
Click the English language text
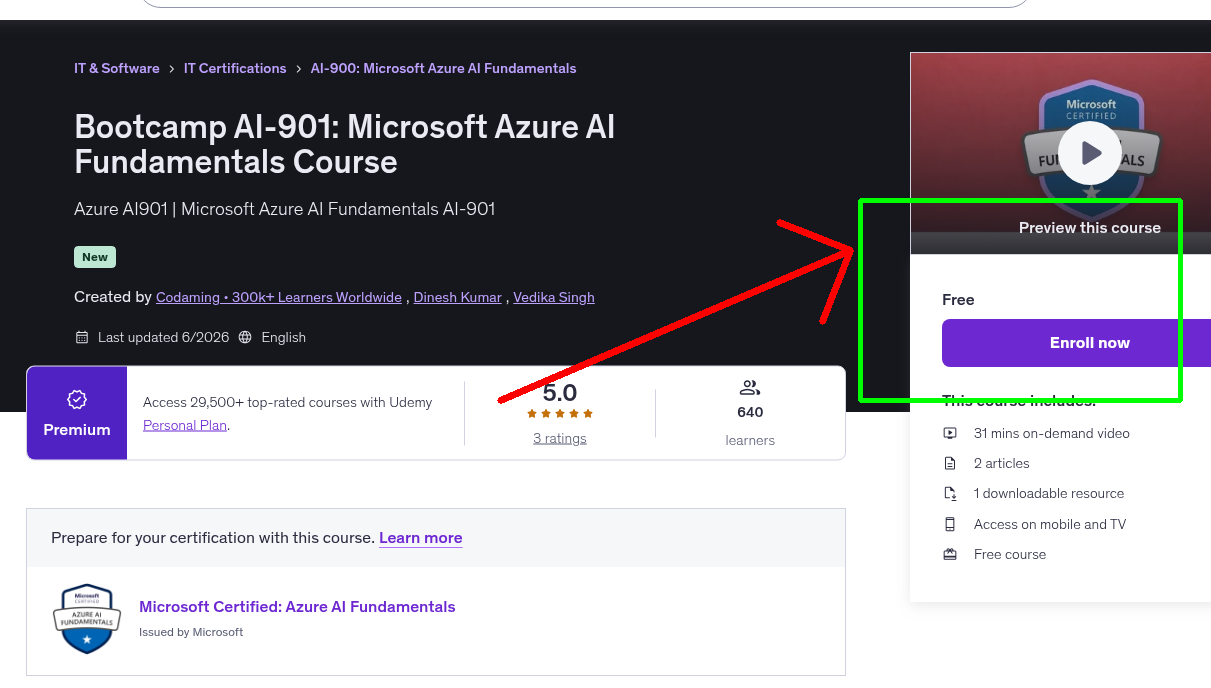point(284,338)
